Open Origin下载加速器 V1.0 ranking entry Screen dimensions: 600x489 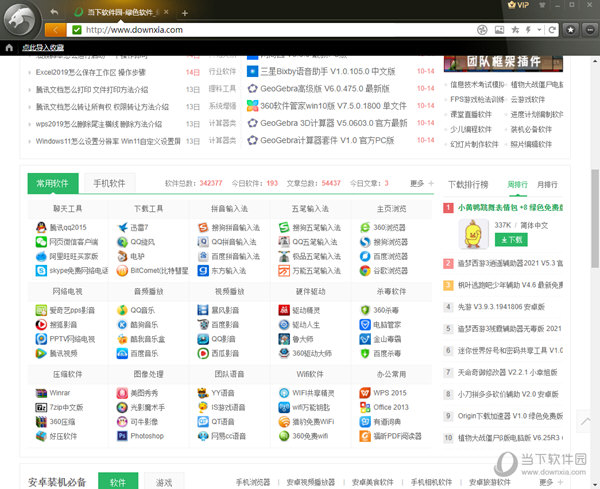[x=510, y=416]
